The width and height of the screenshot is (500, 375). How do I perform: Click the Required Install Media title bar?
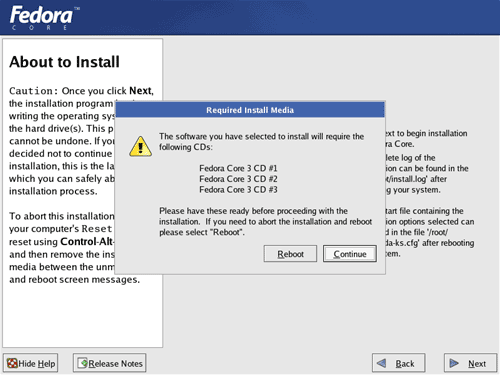250,110
